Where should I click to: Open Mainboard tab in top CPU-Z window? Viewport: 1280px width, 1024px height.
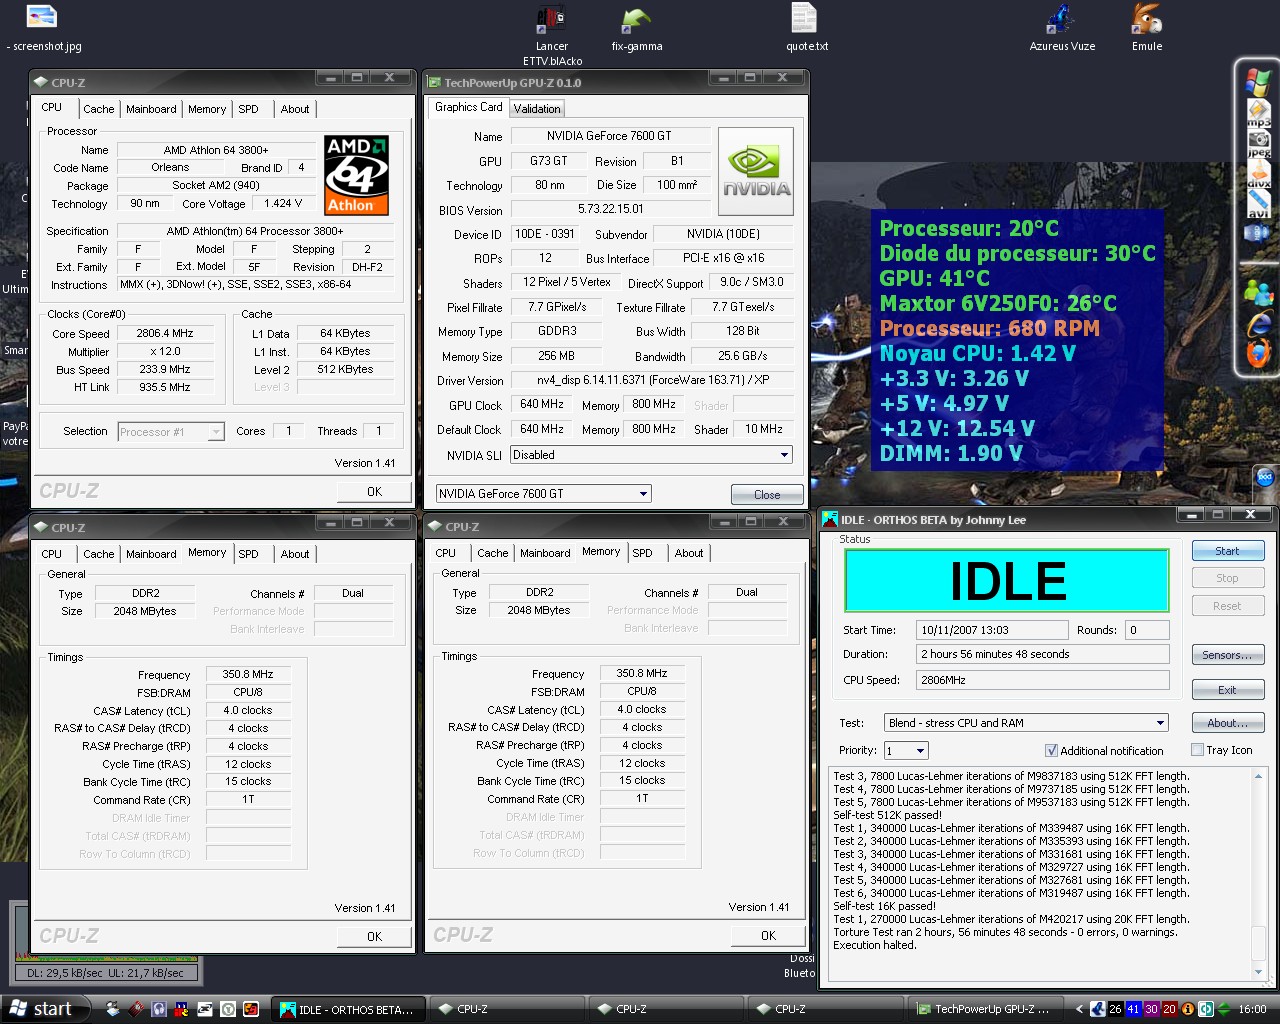[x=151, y=109]
